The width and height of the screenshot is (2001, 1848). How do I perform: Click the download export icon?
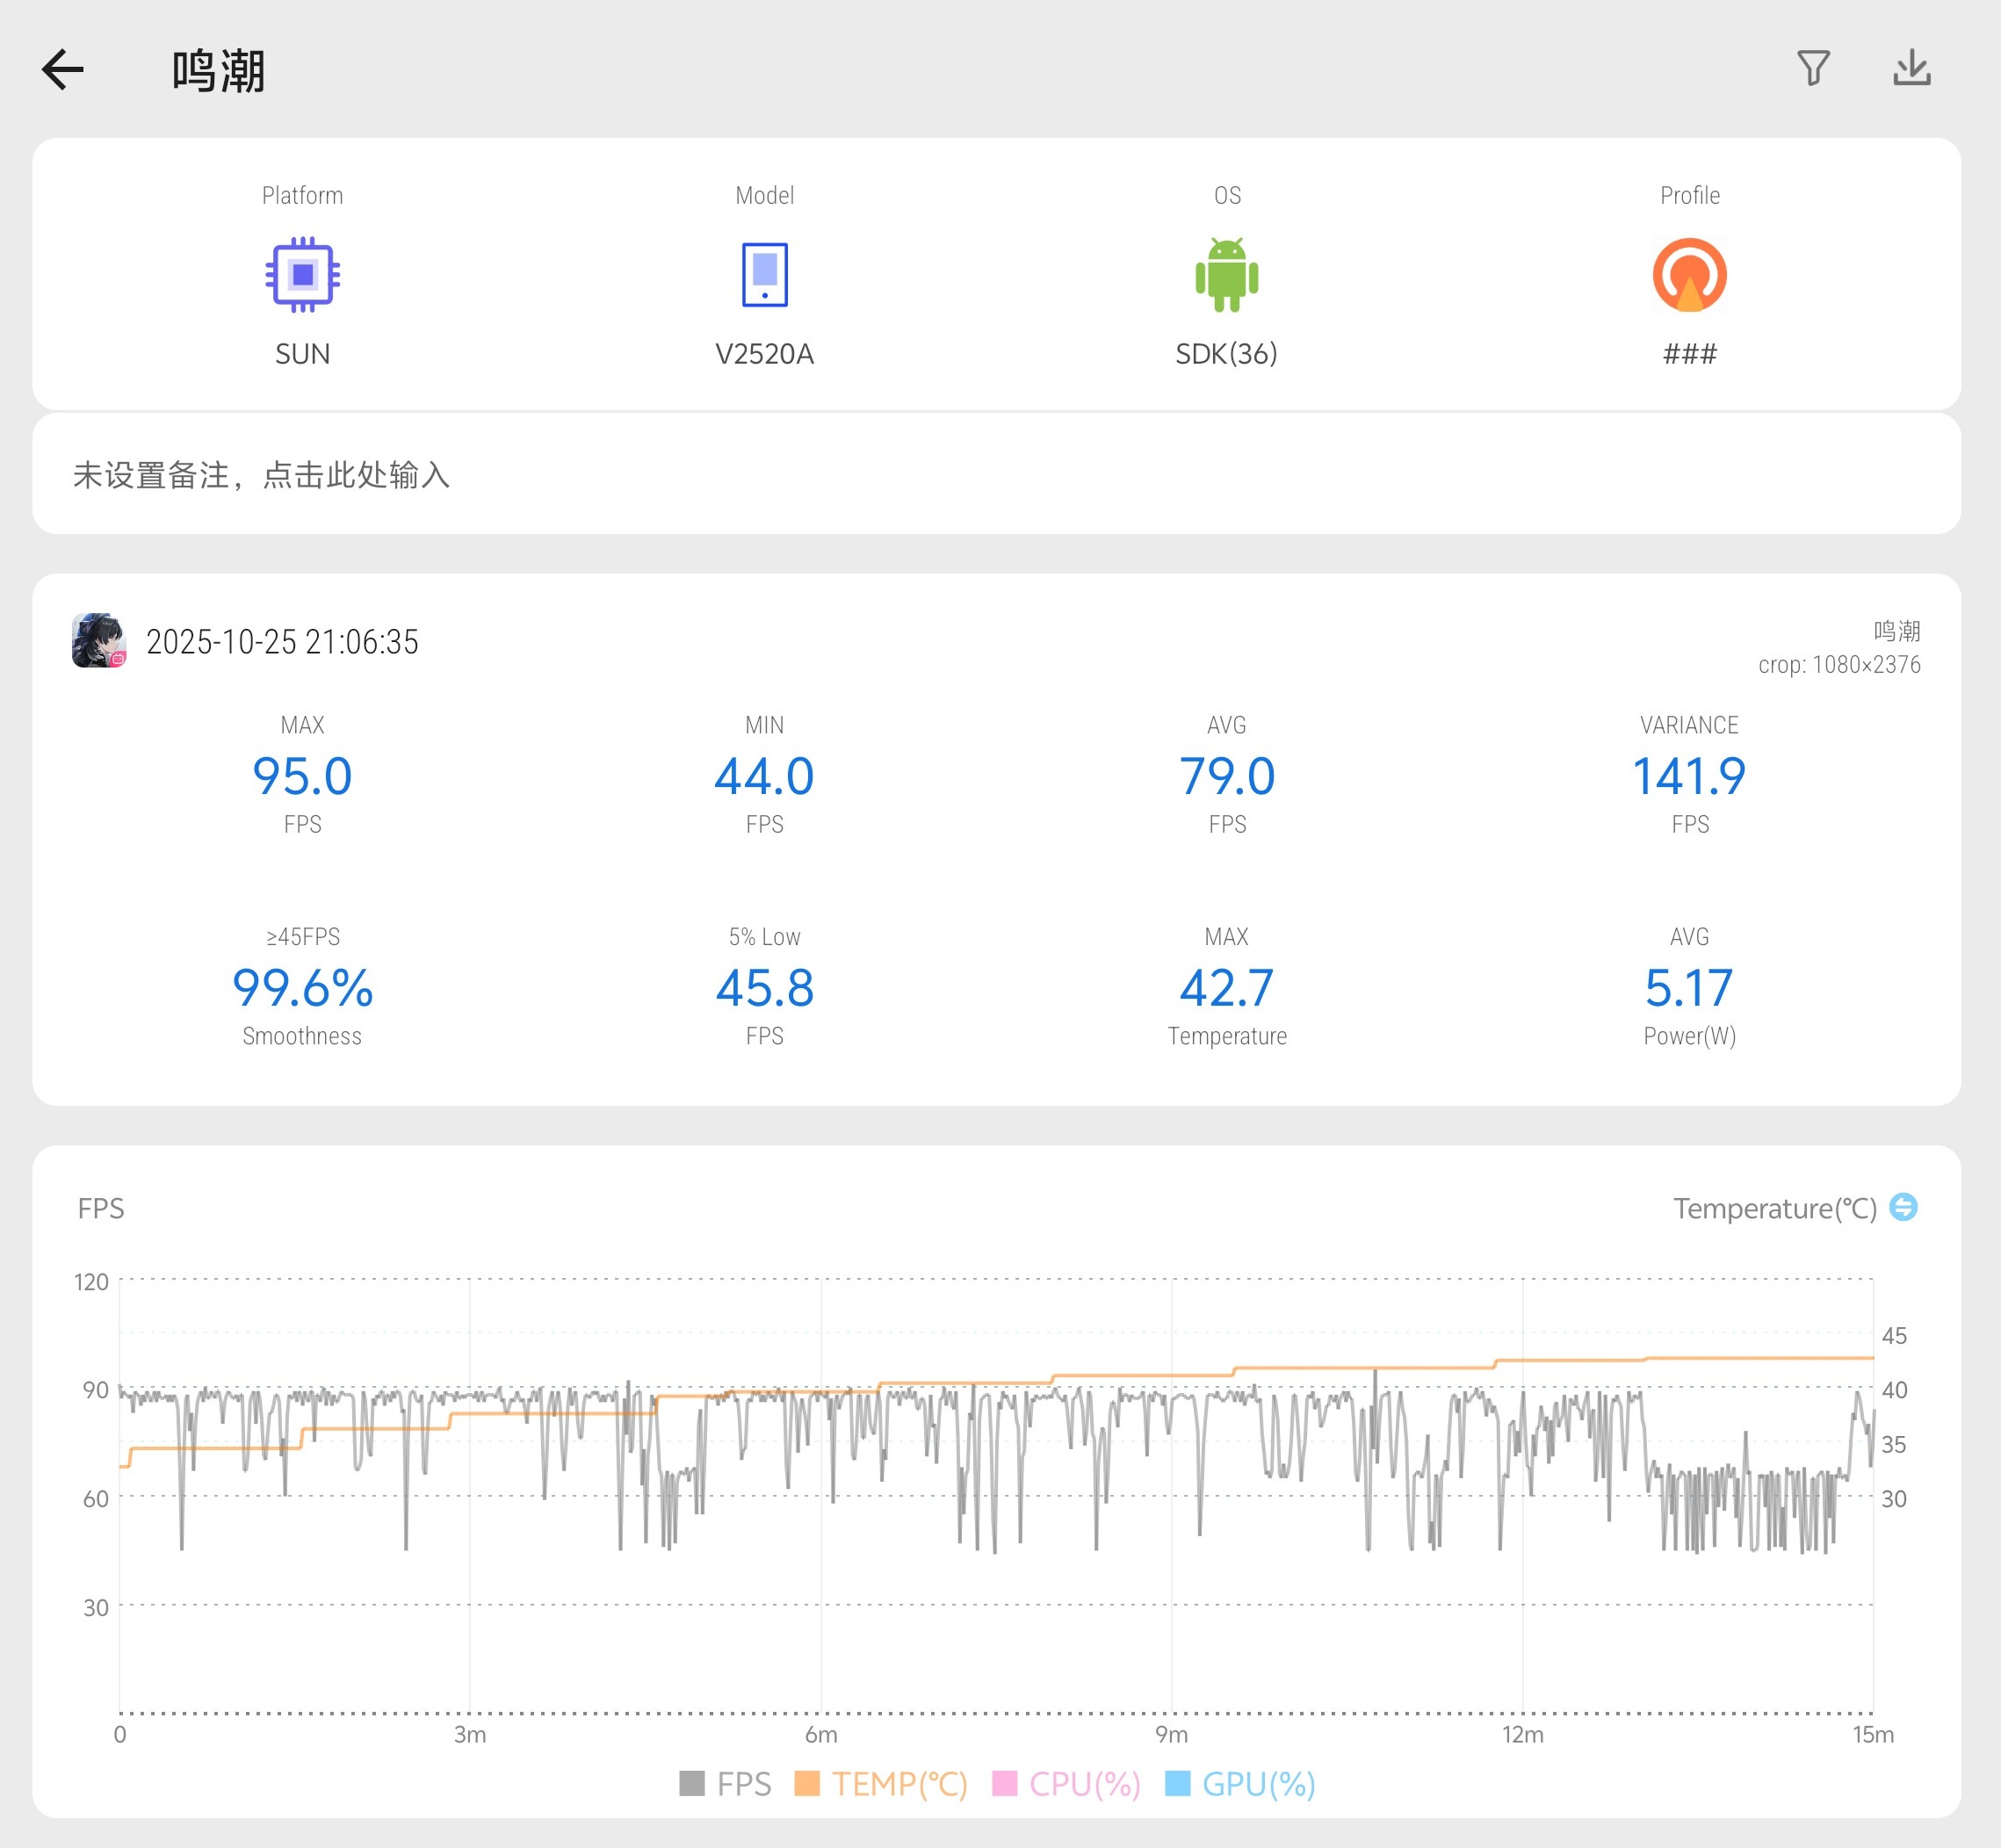pyautogui.click(x=1911, y=68)
